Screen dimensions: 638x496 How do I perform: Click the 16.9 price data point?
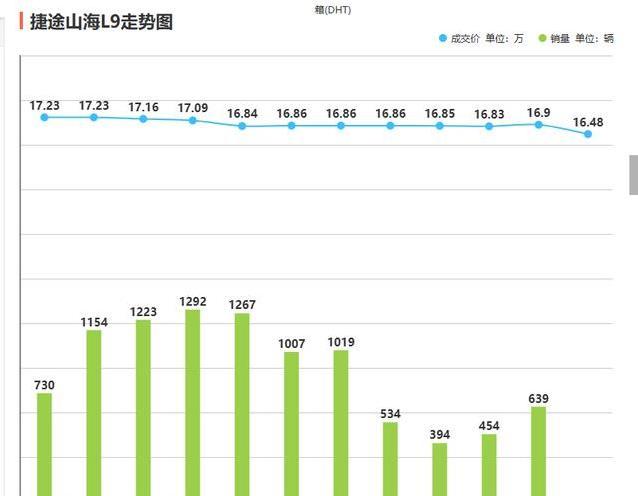(x=539, y=125)
